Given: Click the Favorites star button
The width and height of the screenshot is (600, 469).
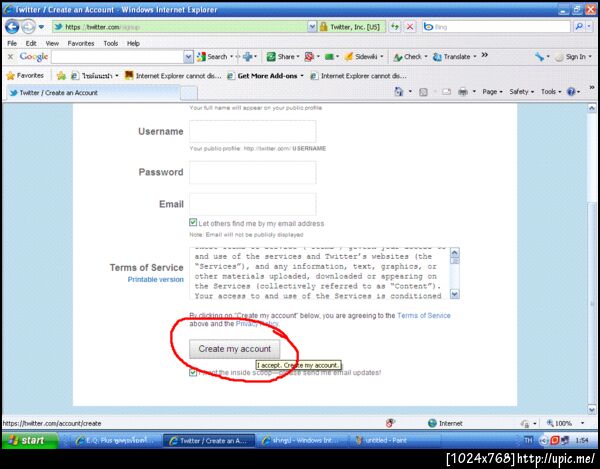Looking at the screenshot, I should coord(25,75).
